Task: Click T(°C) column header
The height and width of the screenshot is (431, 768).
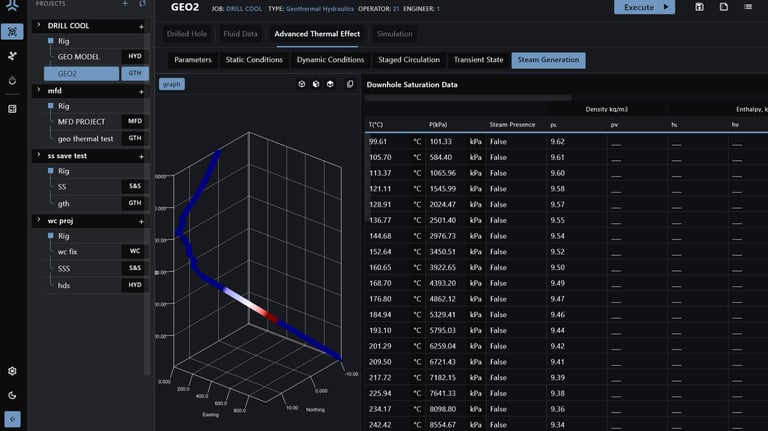Action: point(376,124)
